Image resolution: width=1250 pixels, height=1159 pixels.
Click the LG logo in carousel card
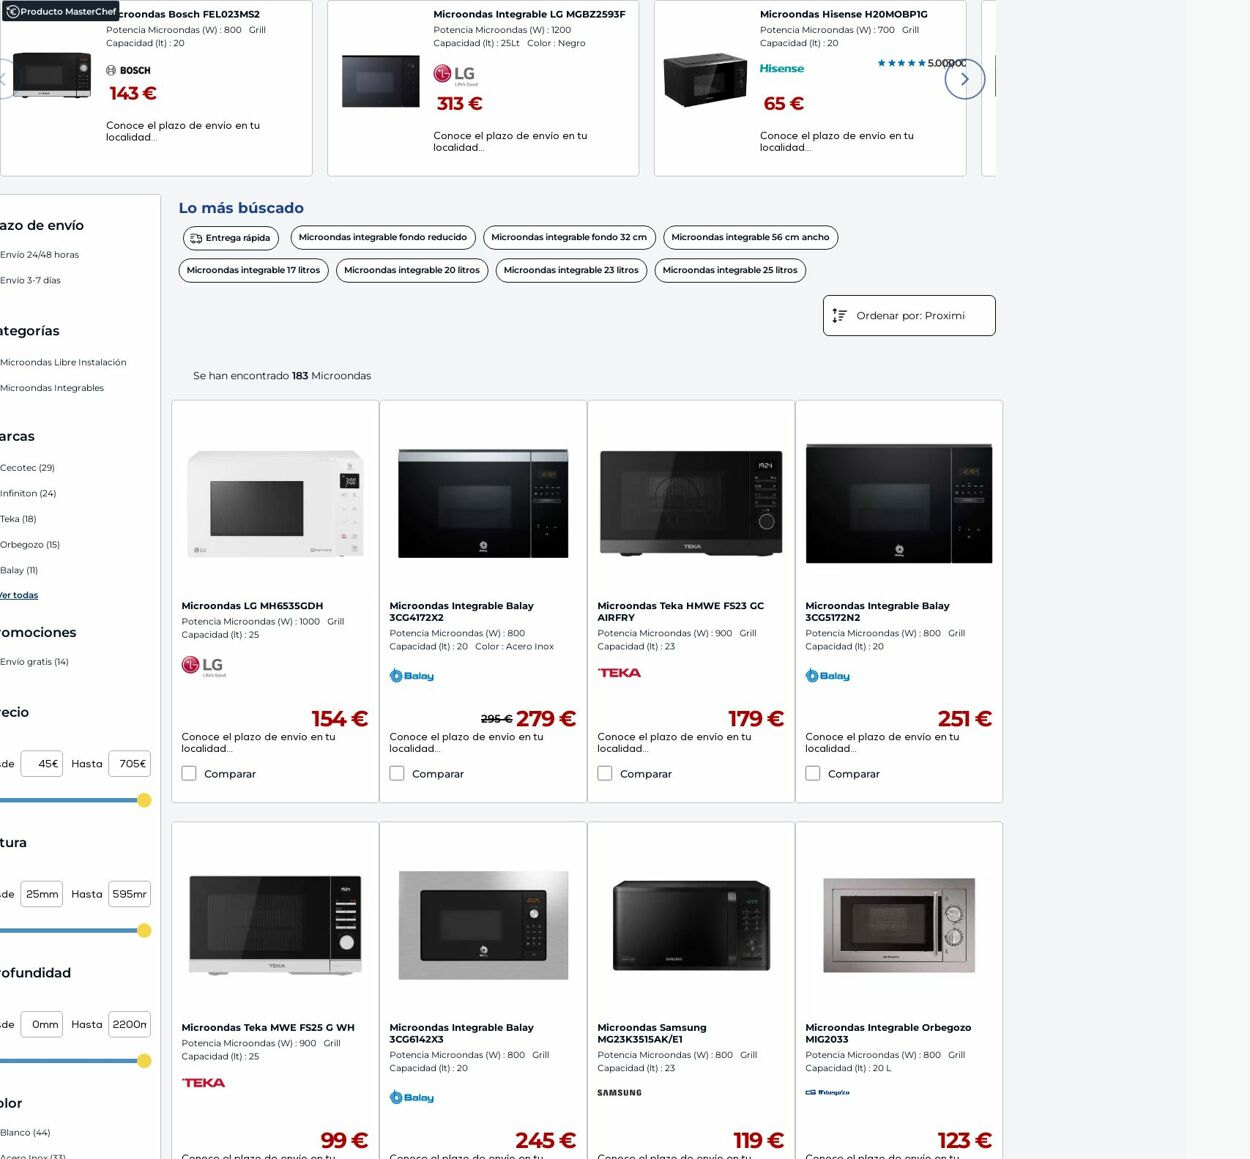[454, 75]
